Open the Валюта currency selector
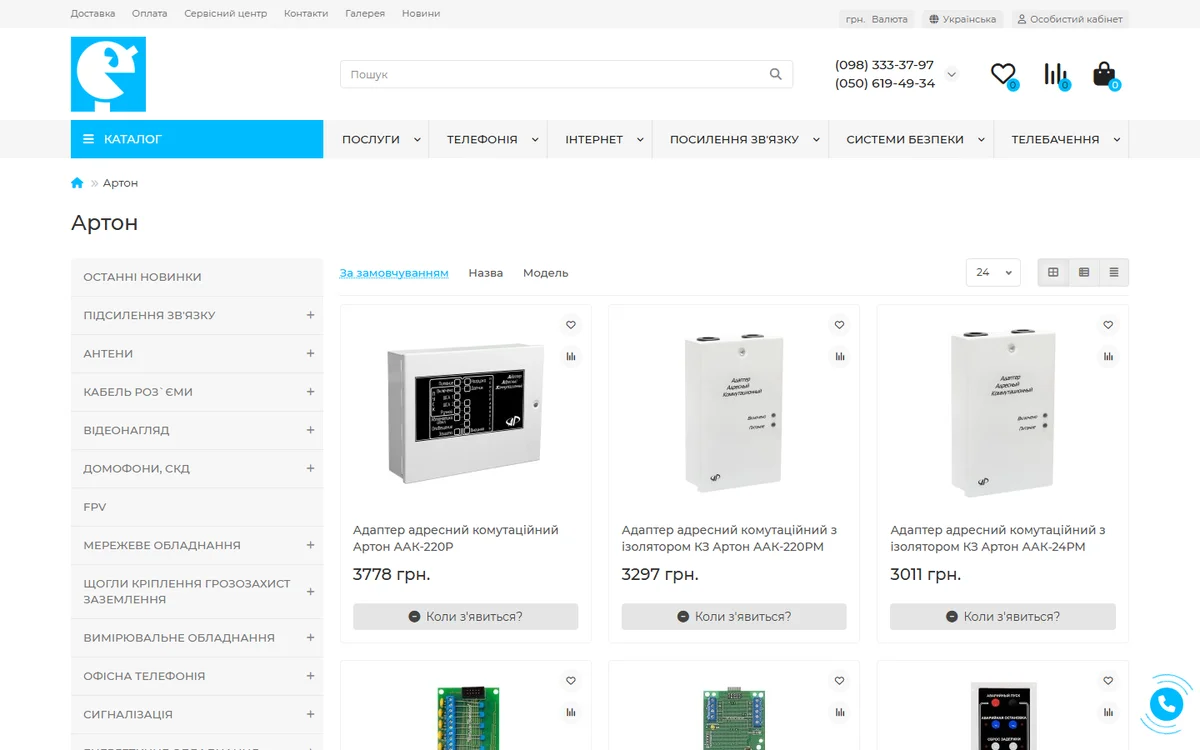 pos(877,19)
